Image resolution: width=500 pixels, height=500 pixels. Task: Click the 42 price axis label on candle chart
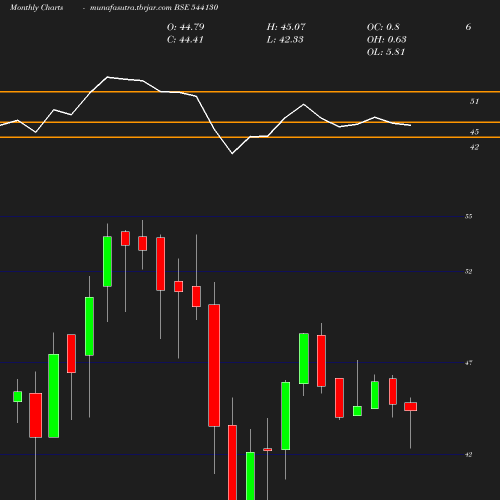pyautogui.click(x=468, y=455)
